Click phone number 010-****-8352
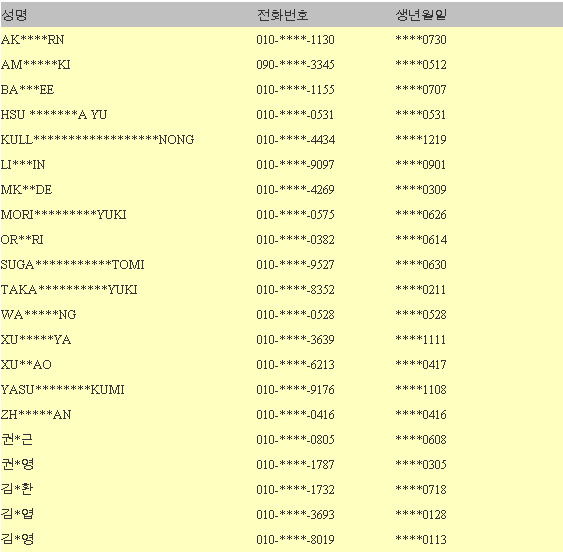This screenshot has height=552, width=563. pos(296,289)
